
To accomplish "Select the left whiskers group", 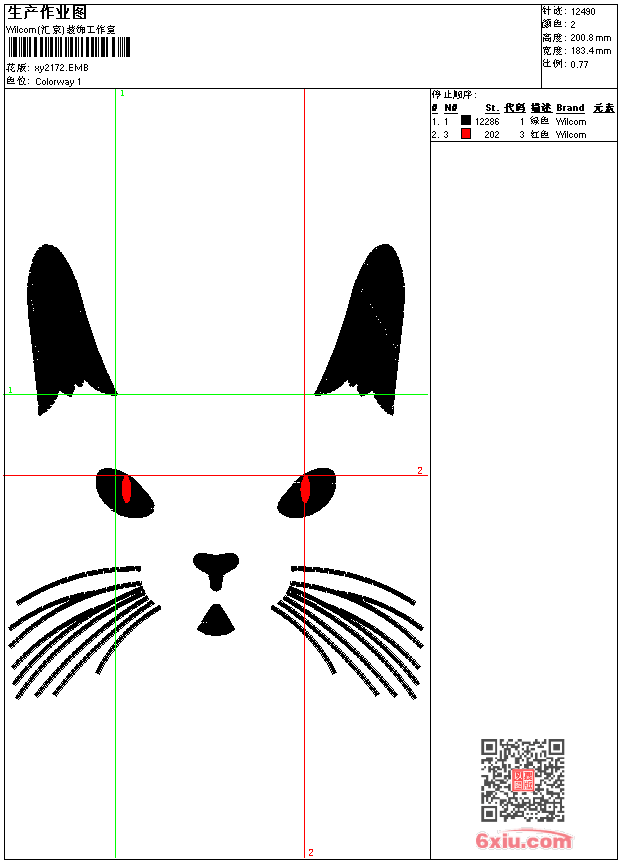I will tap(85, 630).
